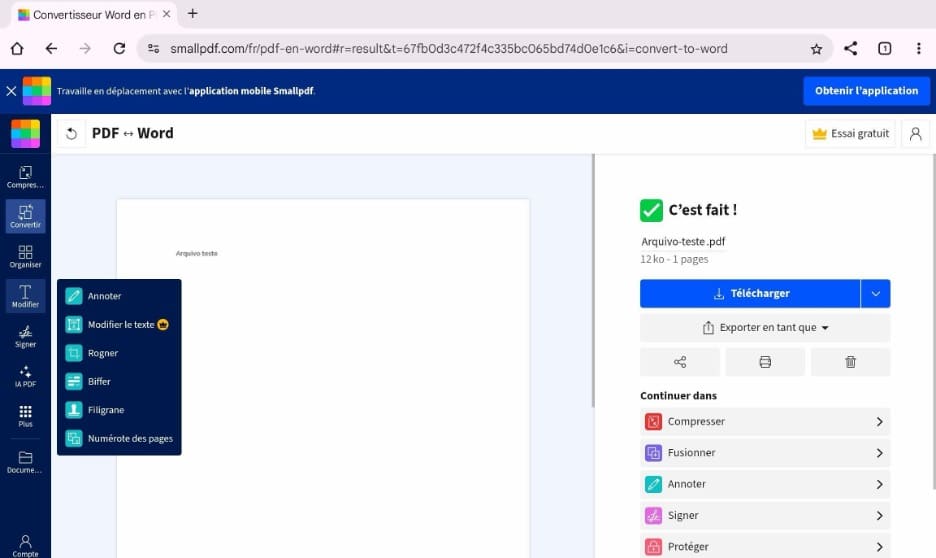Open the Modifier sidebar tool
Screen dimensions: 936x558
tap(25, 296)
